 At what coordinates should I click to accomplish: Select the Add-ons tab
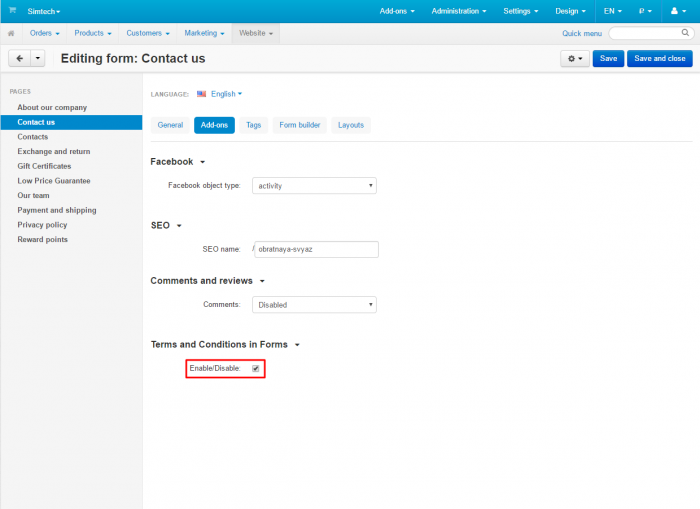(214, 125)
